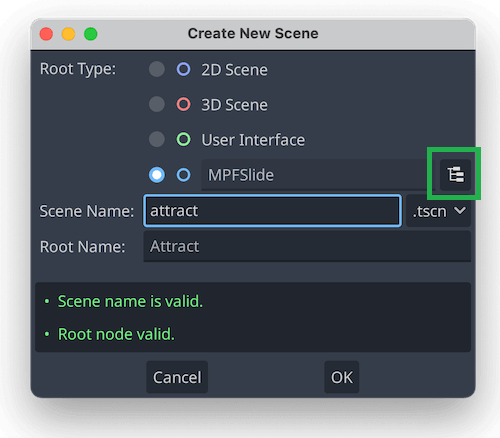Click the OK button

pyautogui.click(x=342, y=377)
